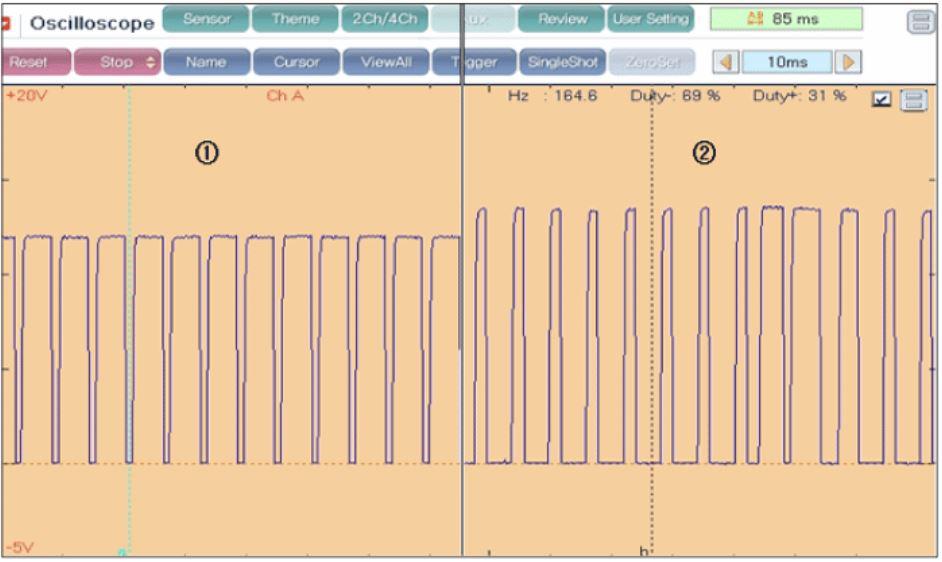Activate SingleShot capture

click(x=561, y=62)
